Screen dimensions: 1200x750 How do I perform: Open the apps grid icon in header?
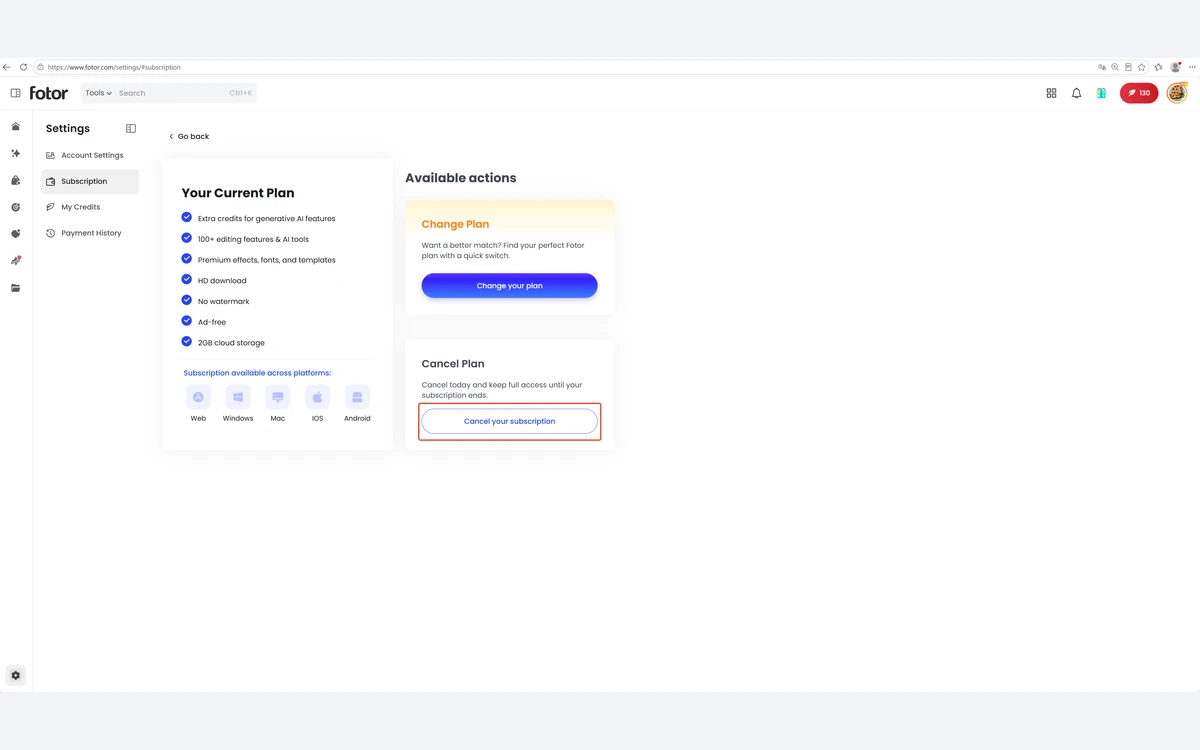point(1051,93)
